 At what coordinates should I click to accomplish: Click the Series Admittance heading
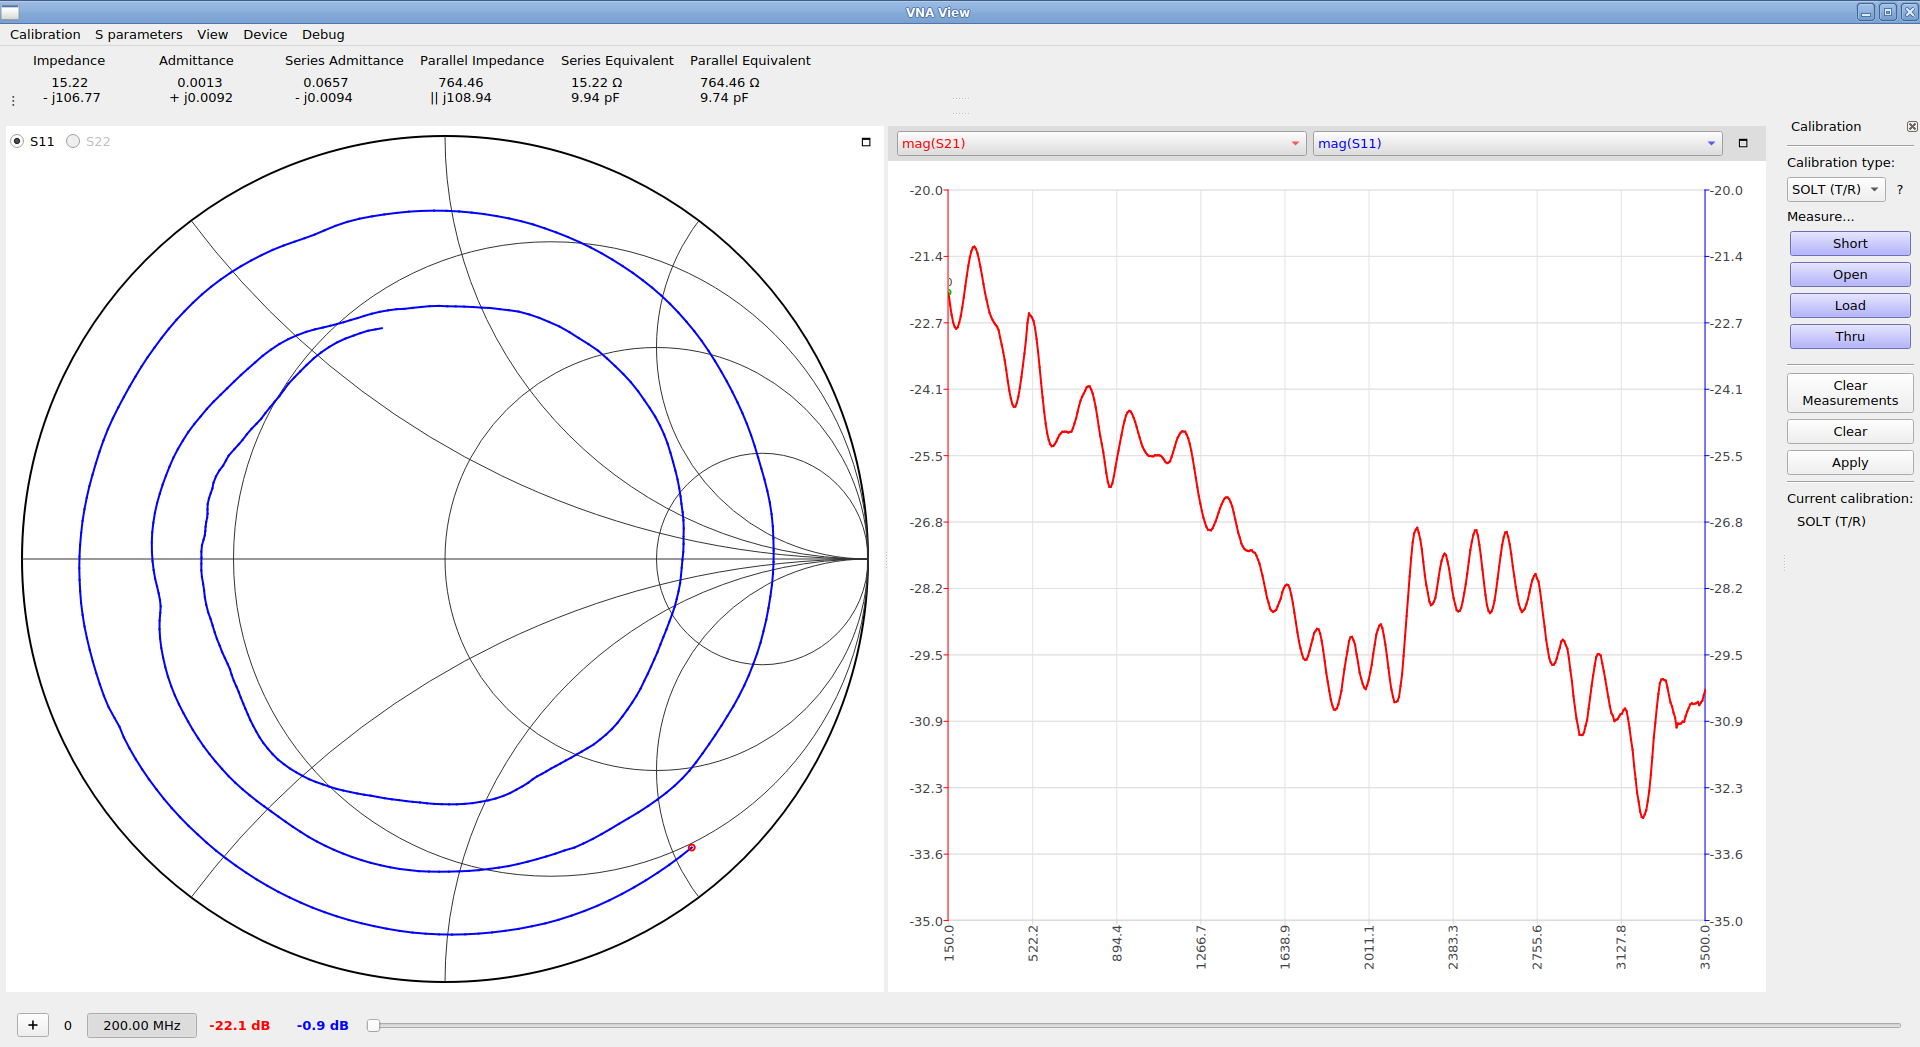(344, 61)
